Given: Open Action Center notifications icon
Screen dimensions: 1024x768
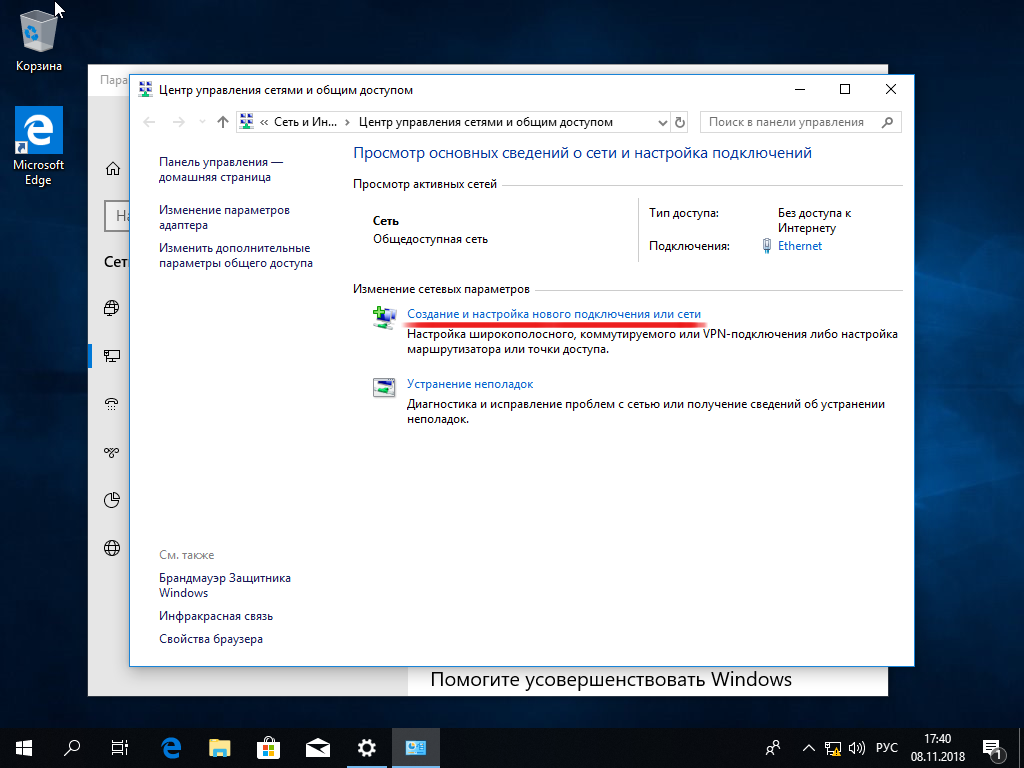Looking at the screenshot, I should (992, 748).
